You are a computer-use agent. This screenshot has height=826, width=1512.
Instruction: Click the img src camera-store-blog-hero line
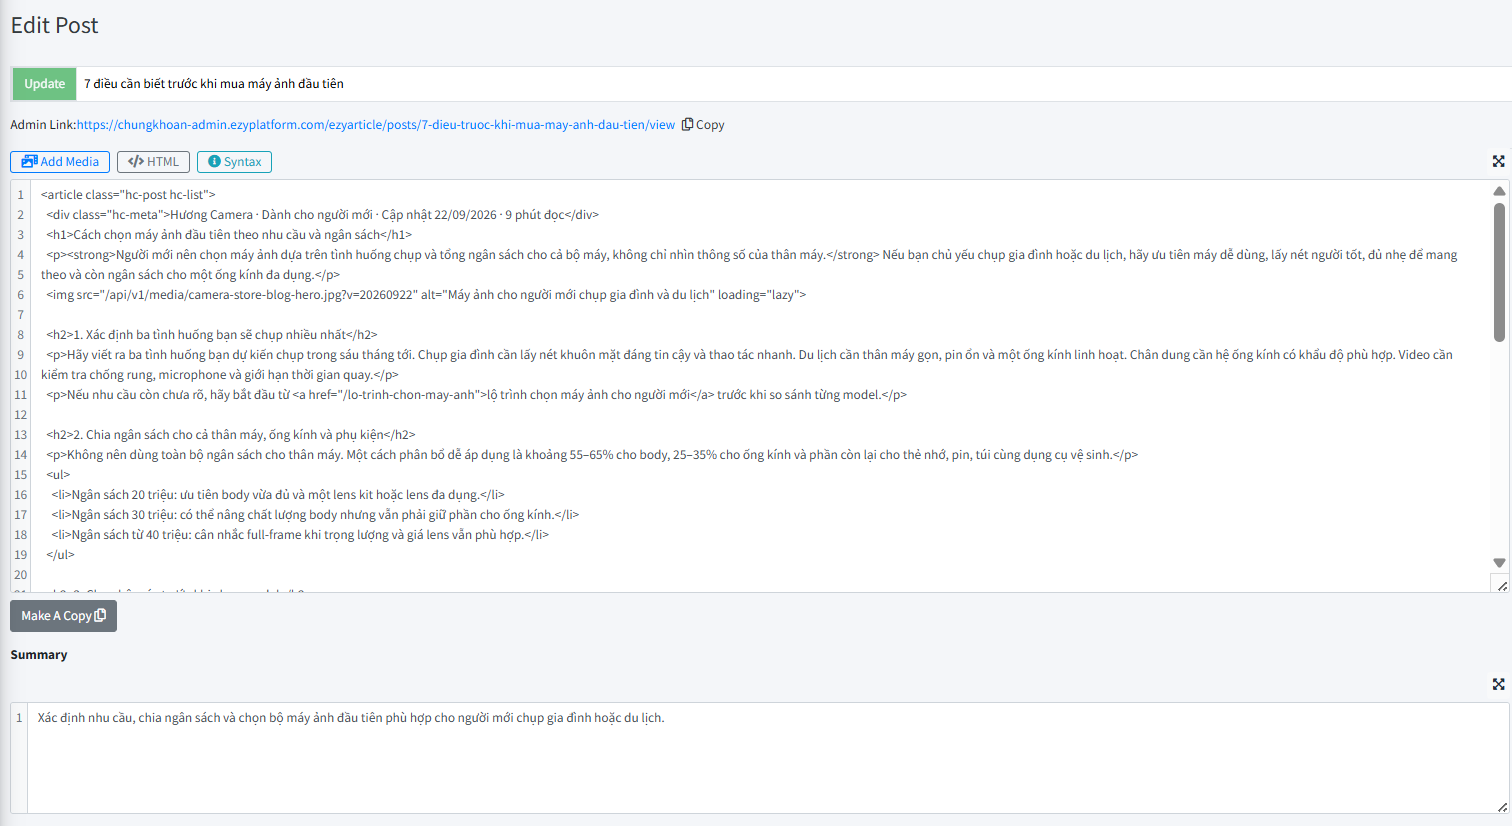pyautogui.click(x=426, y=295)
